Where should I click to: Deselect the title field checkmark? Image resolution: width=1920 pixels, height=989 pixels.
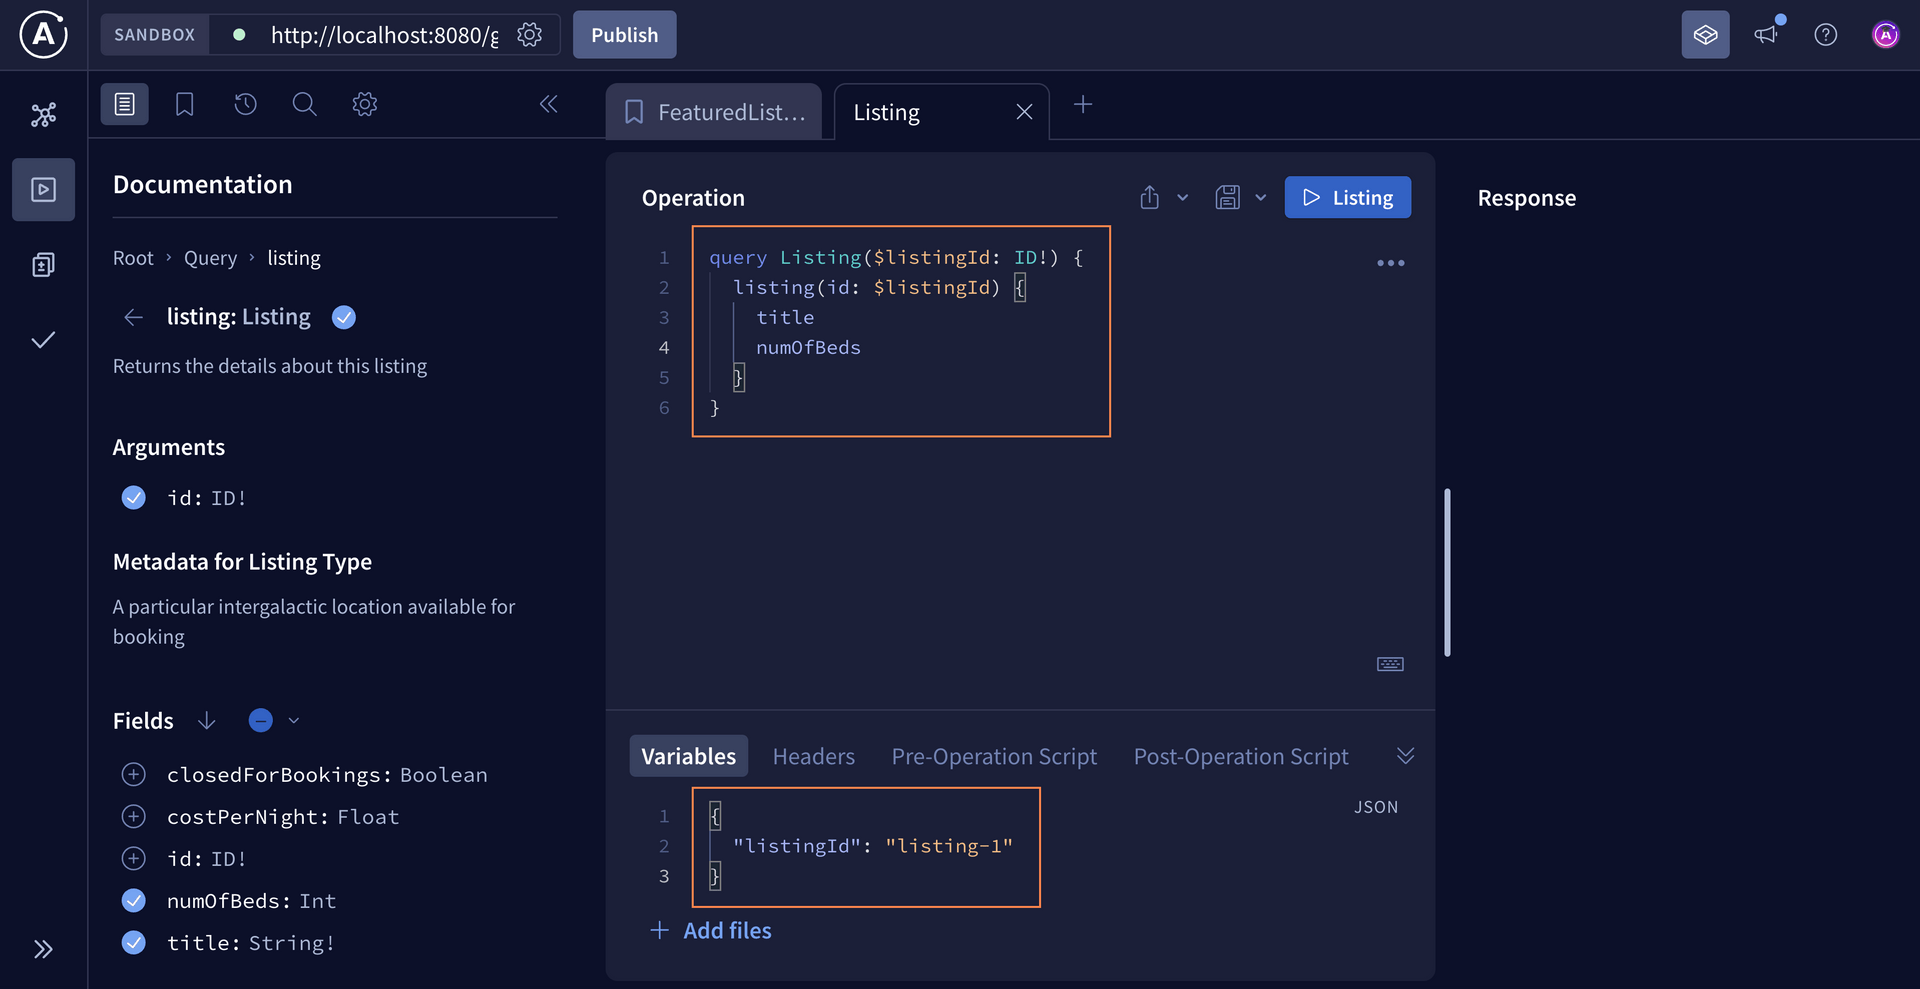click(x=133, y=942)
